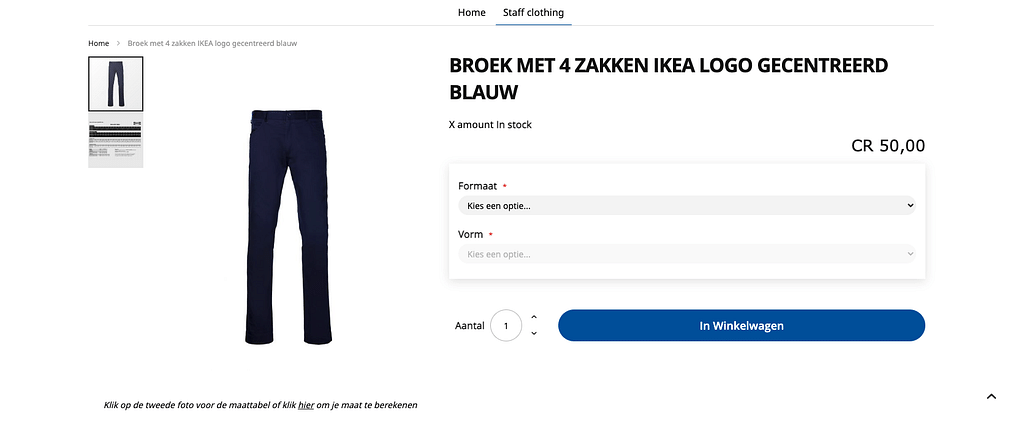Click the product title heading
The width and height of the screenshot is (1024, 440).
point(668,79)
